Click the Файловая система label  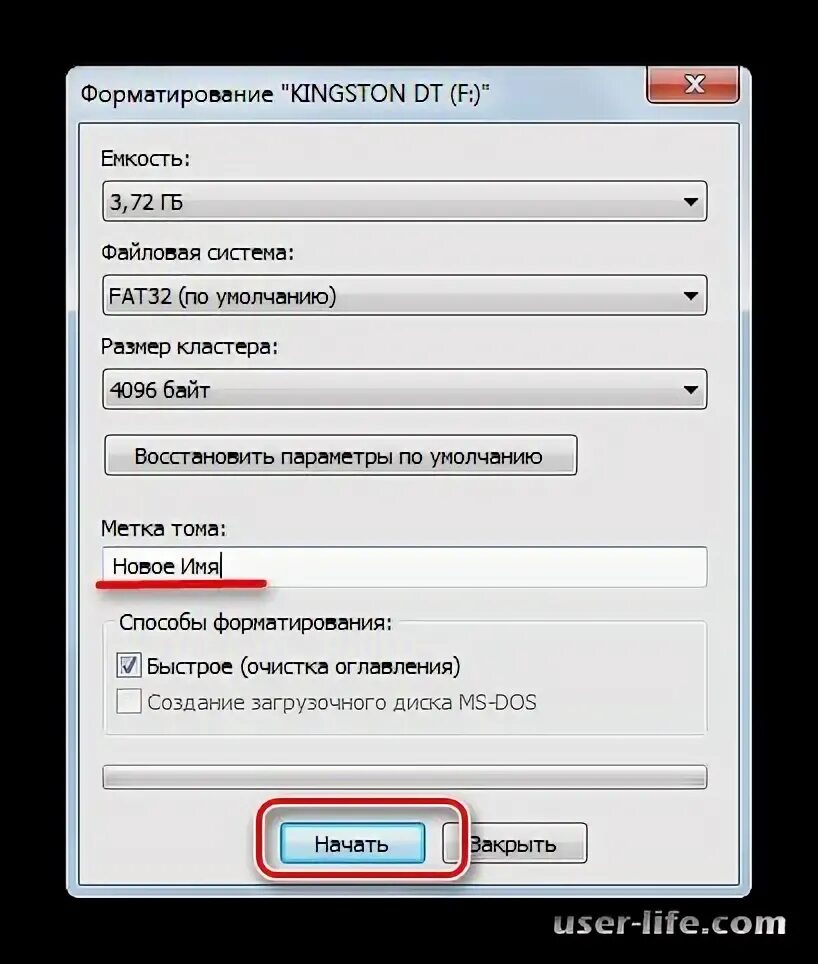[x=197, y=253]
